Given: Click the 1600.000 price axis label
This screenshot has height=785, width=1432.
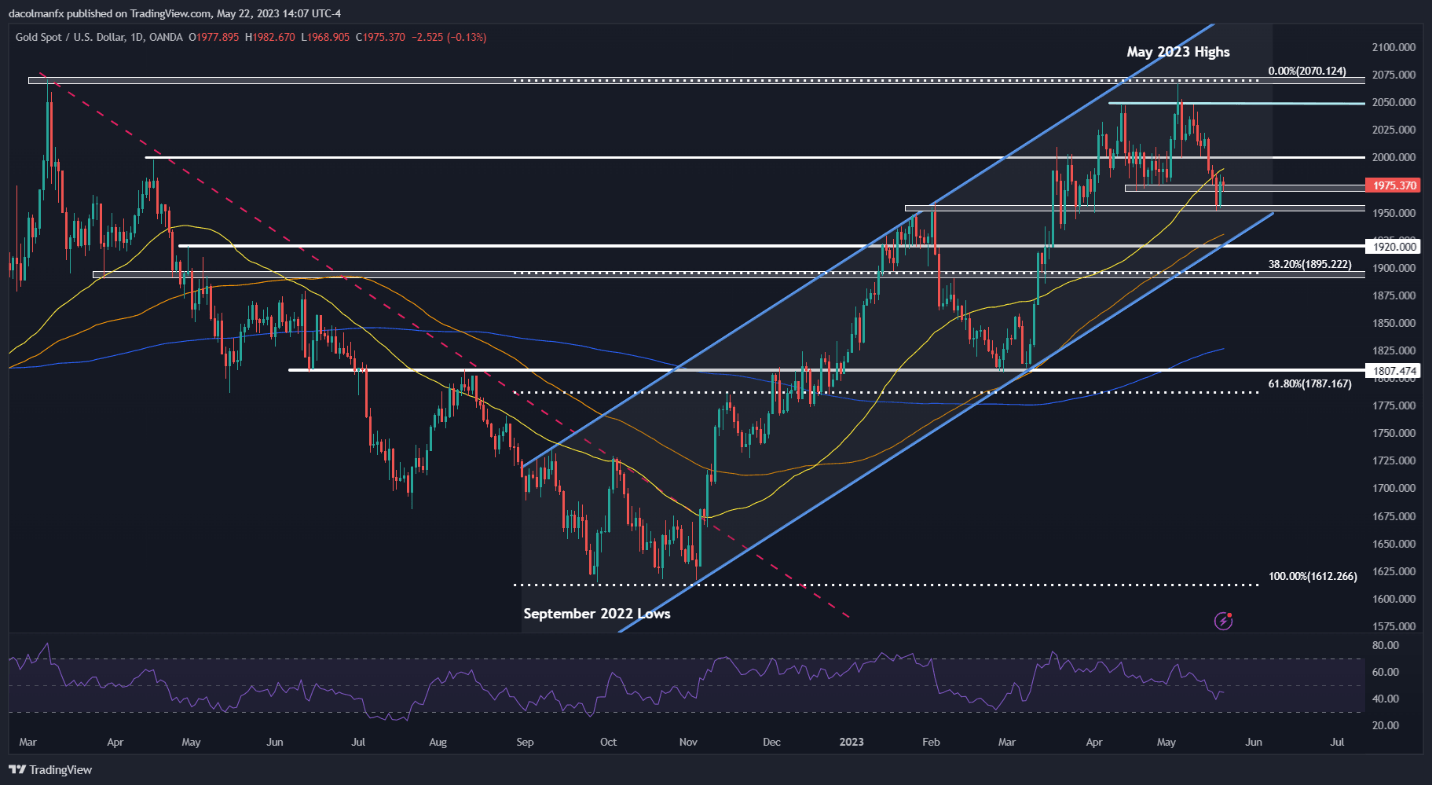Looking at the screenshot, I should coord(1394,599).
